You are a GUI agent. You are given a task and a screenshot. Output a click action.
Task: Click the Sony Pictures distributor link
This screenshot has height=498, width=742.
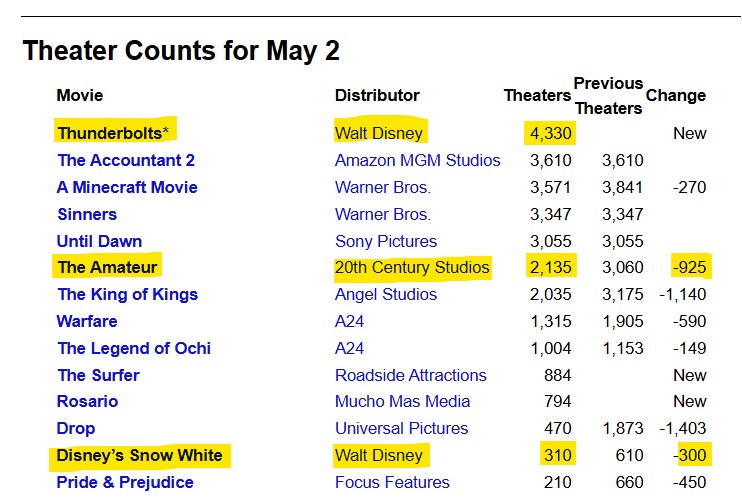tap(386, 241)
